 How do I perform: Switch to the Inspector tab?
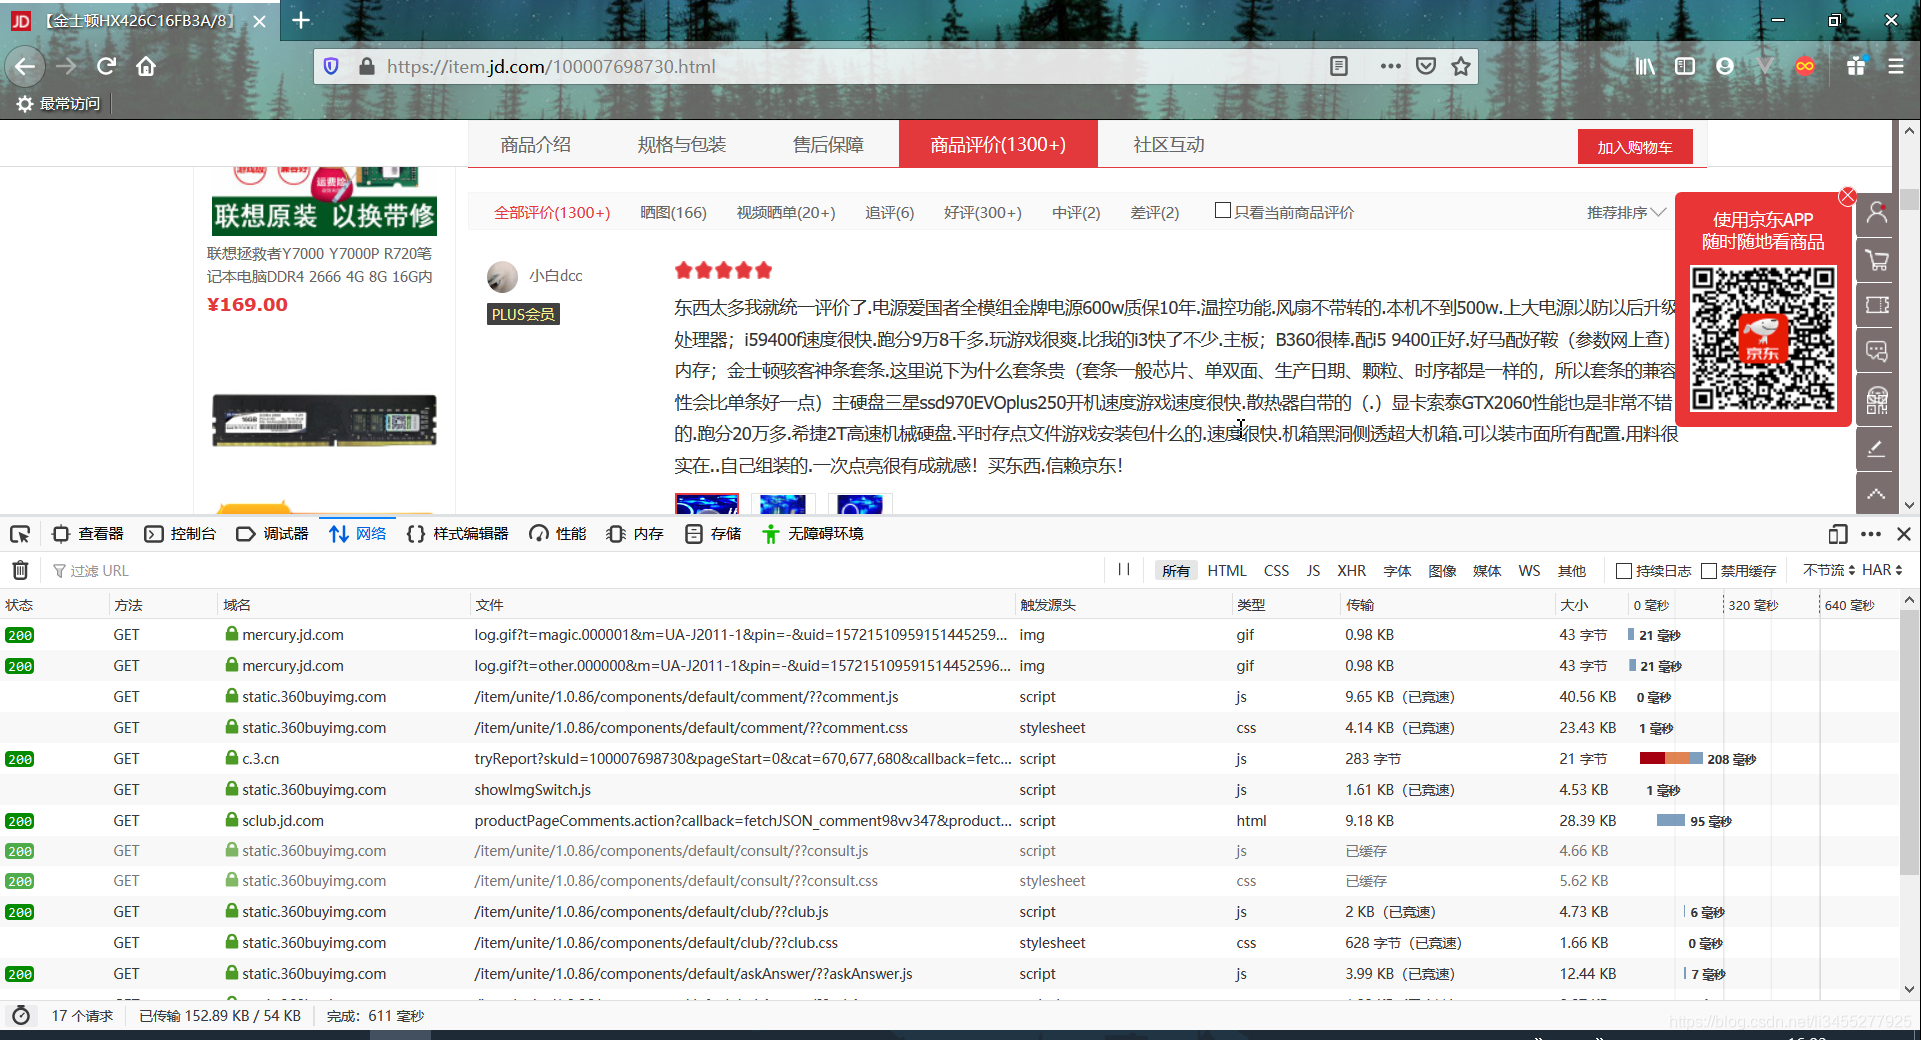[x=88, y=534]
